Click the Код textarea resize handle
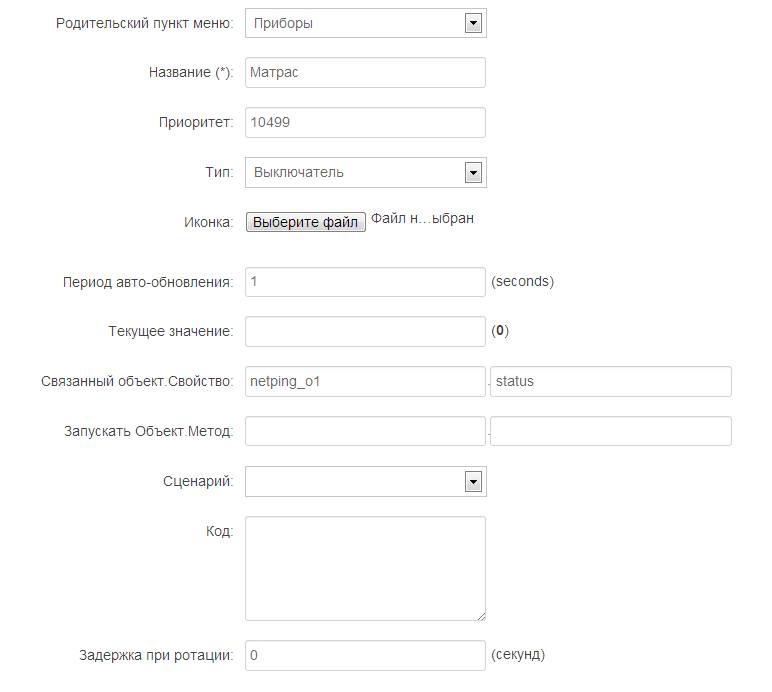Image resolution: width=772 pixels, height=692 pixels. [481, 616]
